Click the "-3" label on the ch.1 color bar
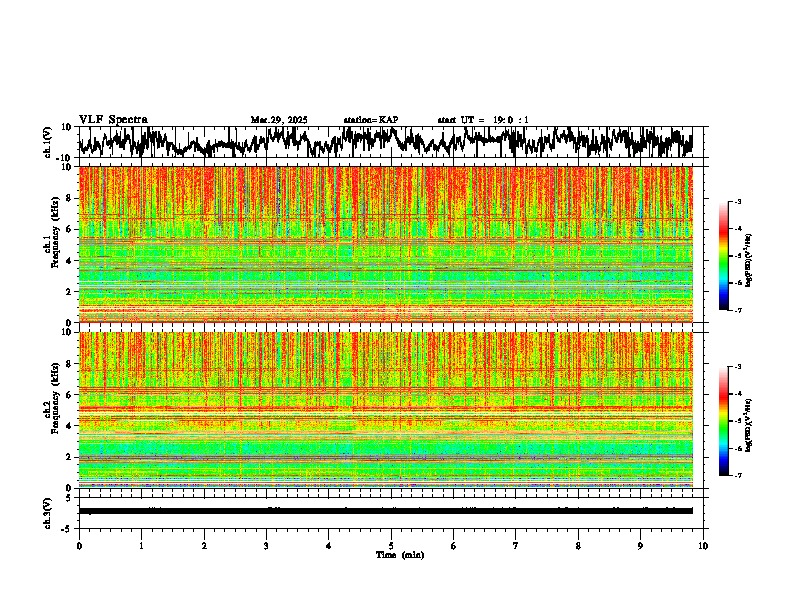This screenshot has height=612, width=792. click(x=737, y=201)
